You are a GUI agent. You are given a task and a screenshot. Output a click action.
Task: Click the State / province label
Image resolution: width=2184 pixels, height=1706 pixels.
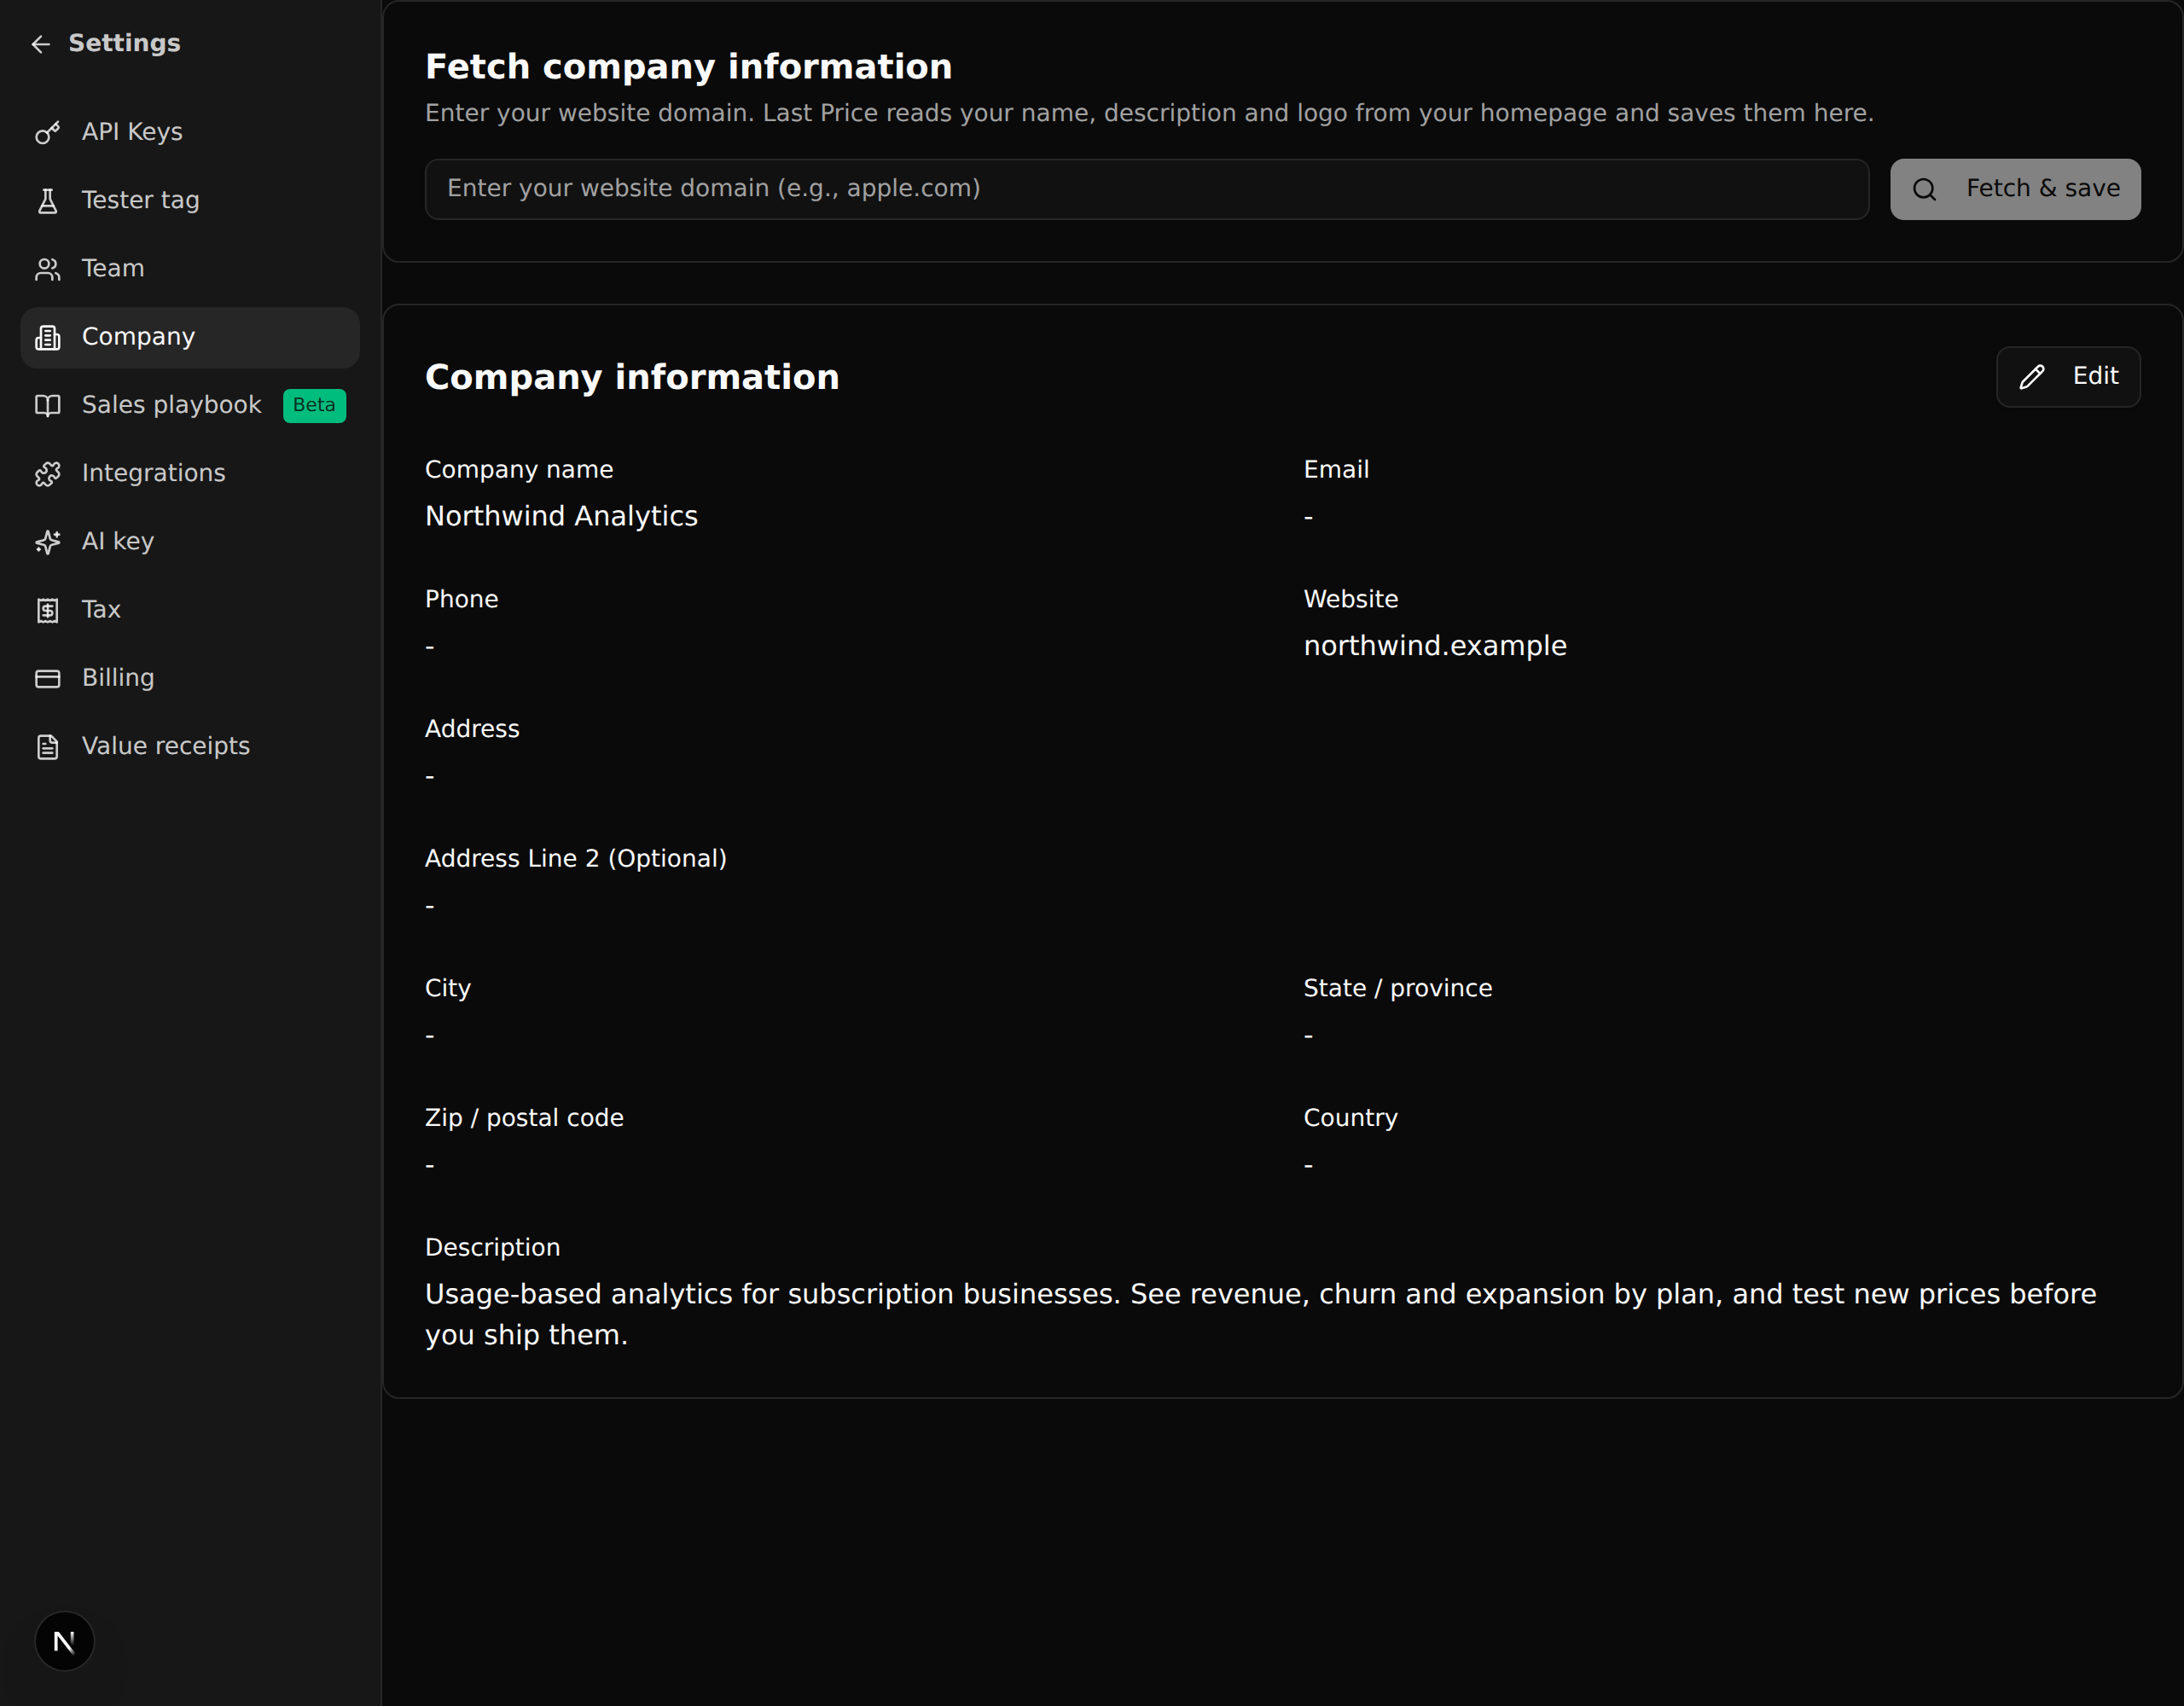(1397, 988)
